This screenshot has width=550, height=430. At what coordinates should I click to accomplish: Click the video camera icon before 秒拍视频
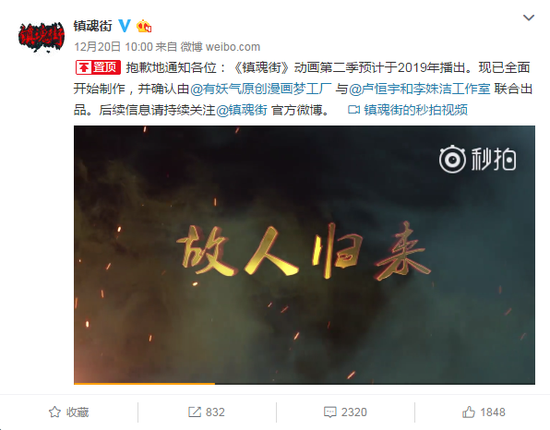click(x=354, y=110)
